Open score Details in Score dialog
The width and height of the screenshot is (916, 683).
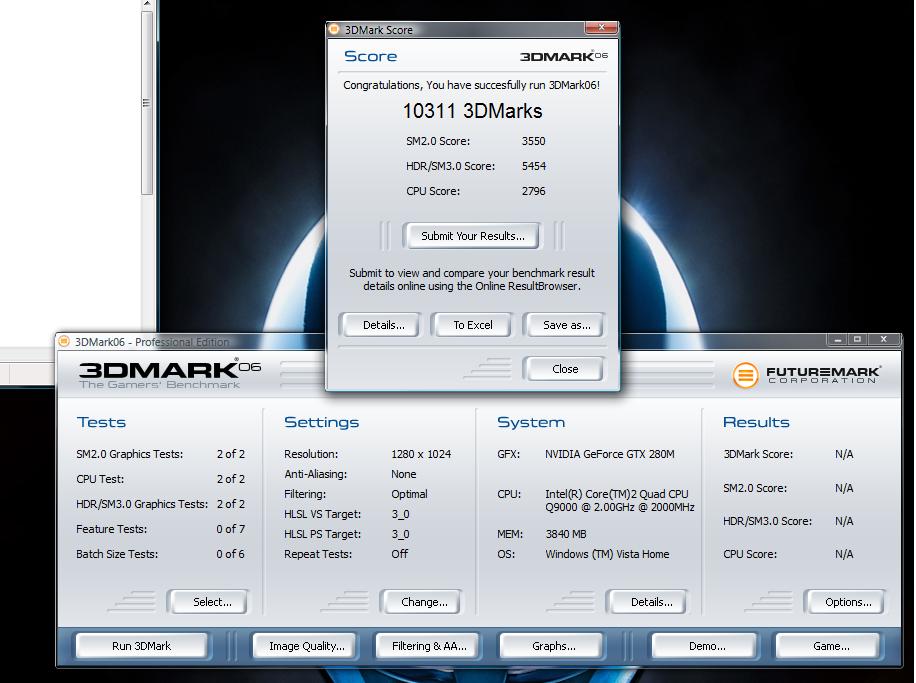pyautogui.click(x=383, y=325)
